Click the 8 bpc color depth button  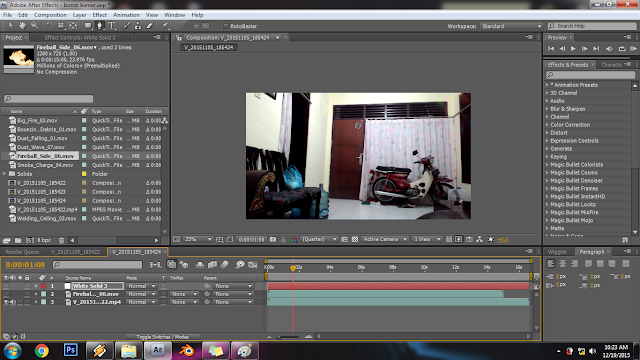[x=44, y=240]
